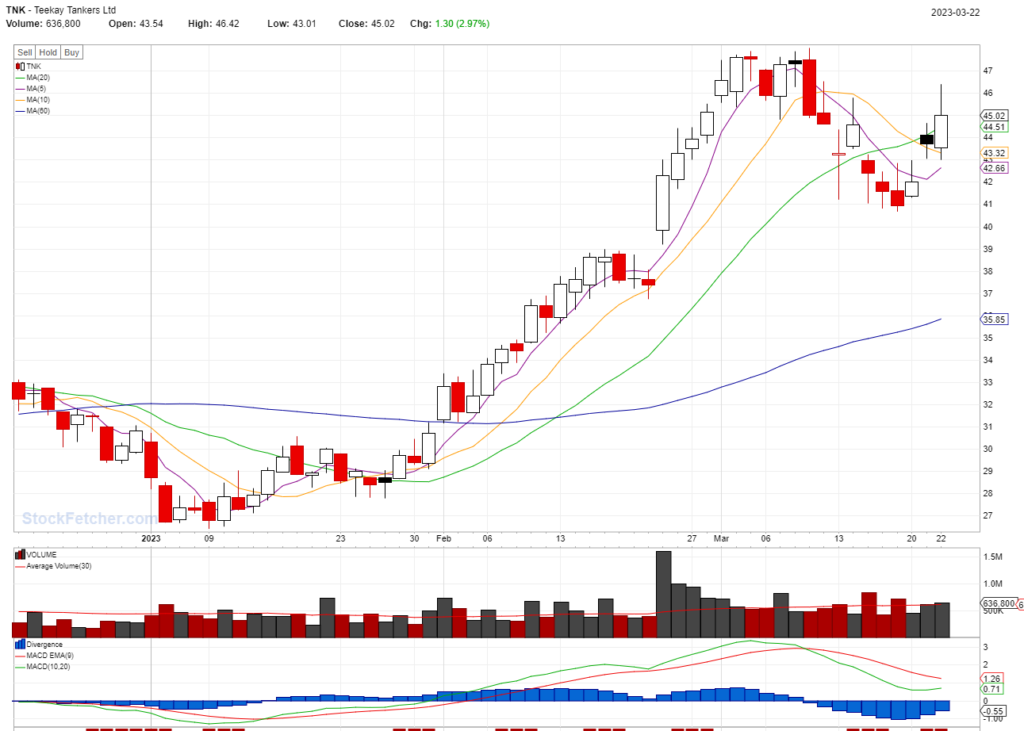Image resolution: width=1024 pixels, height=731 pixels.
Task: Click the High: 46.42 value
Action: tap(214, 24)
